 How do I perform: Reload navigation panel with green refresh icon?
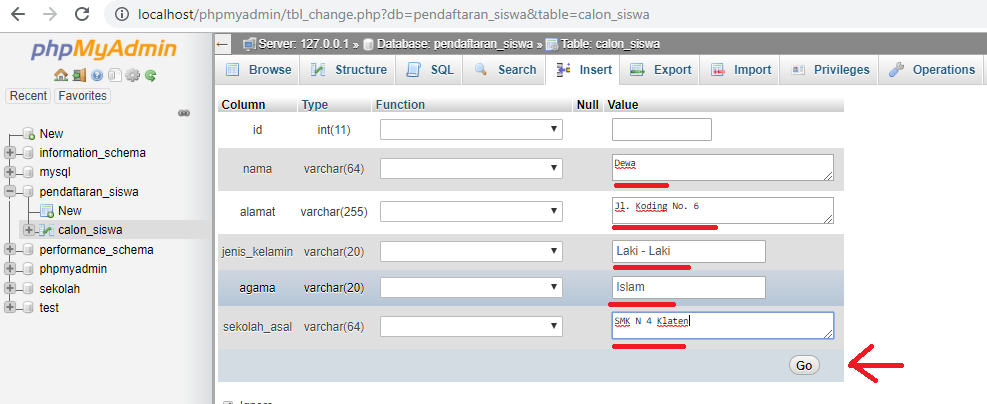coord(150,75)
